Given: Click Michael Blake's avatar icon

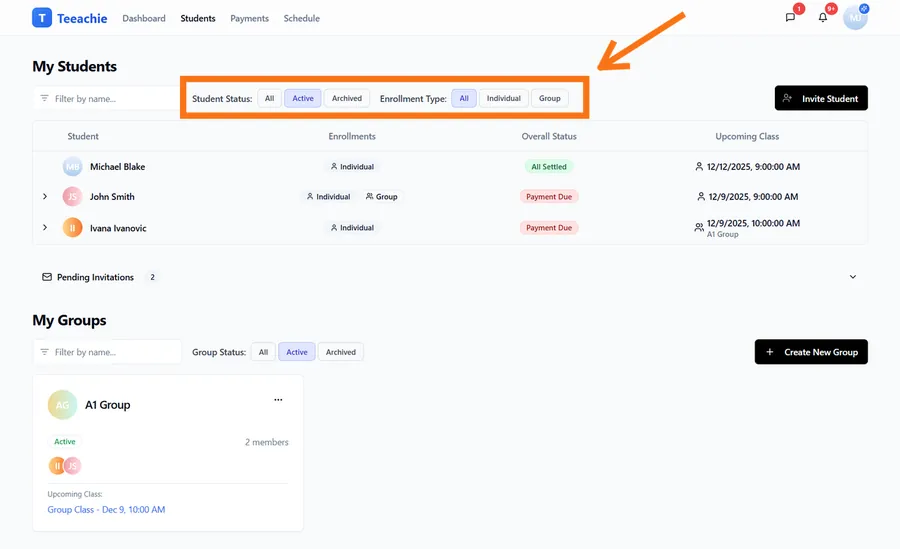Looking at the screenshot, I should (x=72, y=167).
